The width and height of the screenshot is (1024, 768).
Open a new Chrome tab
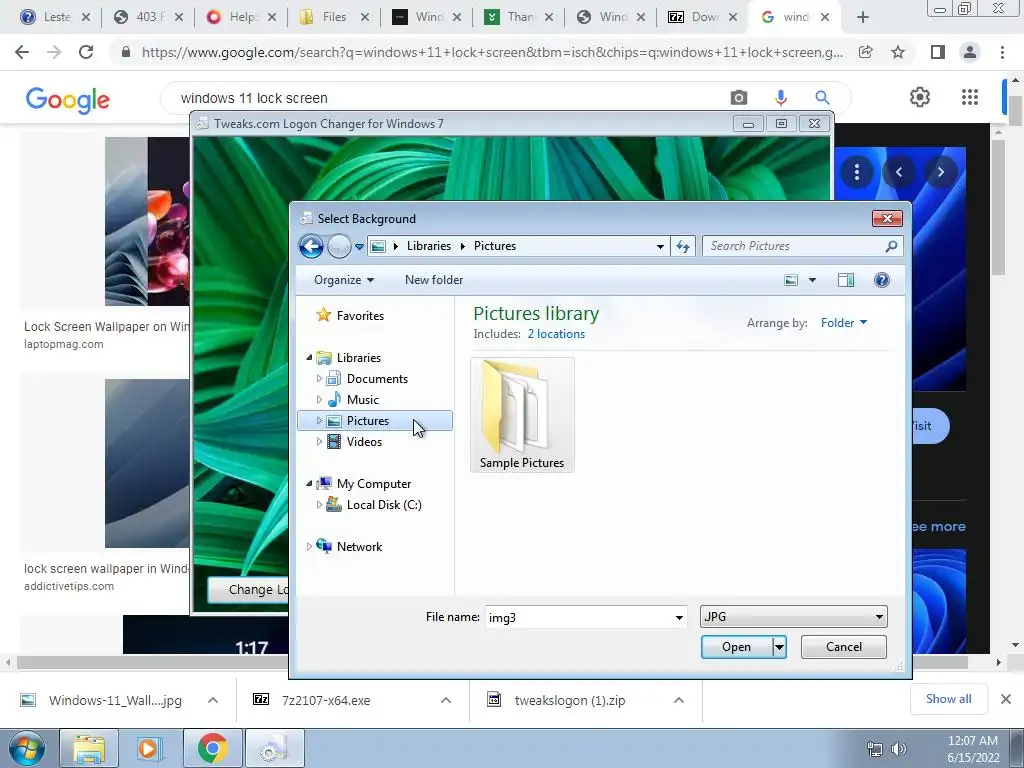[x=863, y=17]
